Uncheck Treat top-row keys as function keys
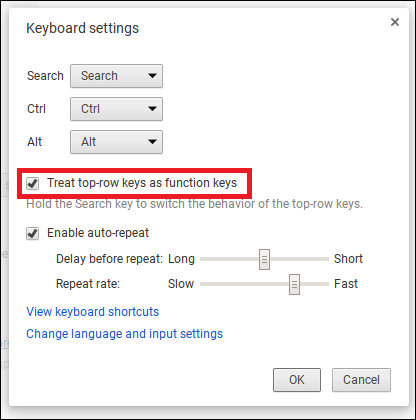Viewport: 416px width, 420px height. 32,183
